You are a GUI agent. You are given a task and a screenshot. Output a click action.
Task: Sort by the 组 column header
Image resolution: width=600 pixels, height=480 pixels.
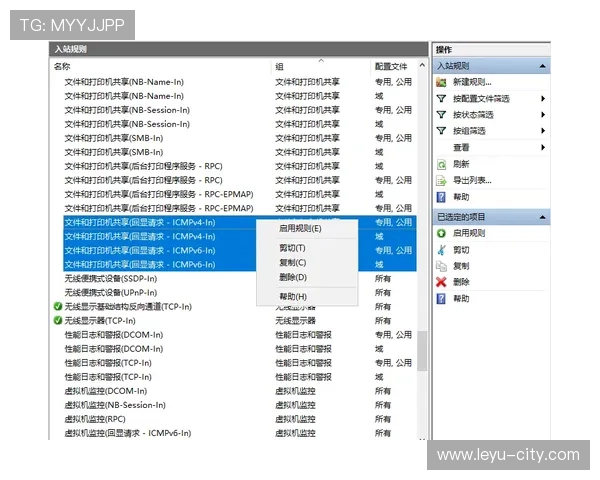click(x=279, y=67)
